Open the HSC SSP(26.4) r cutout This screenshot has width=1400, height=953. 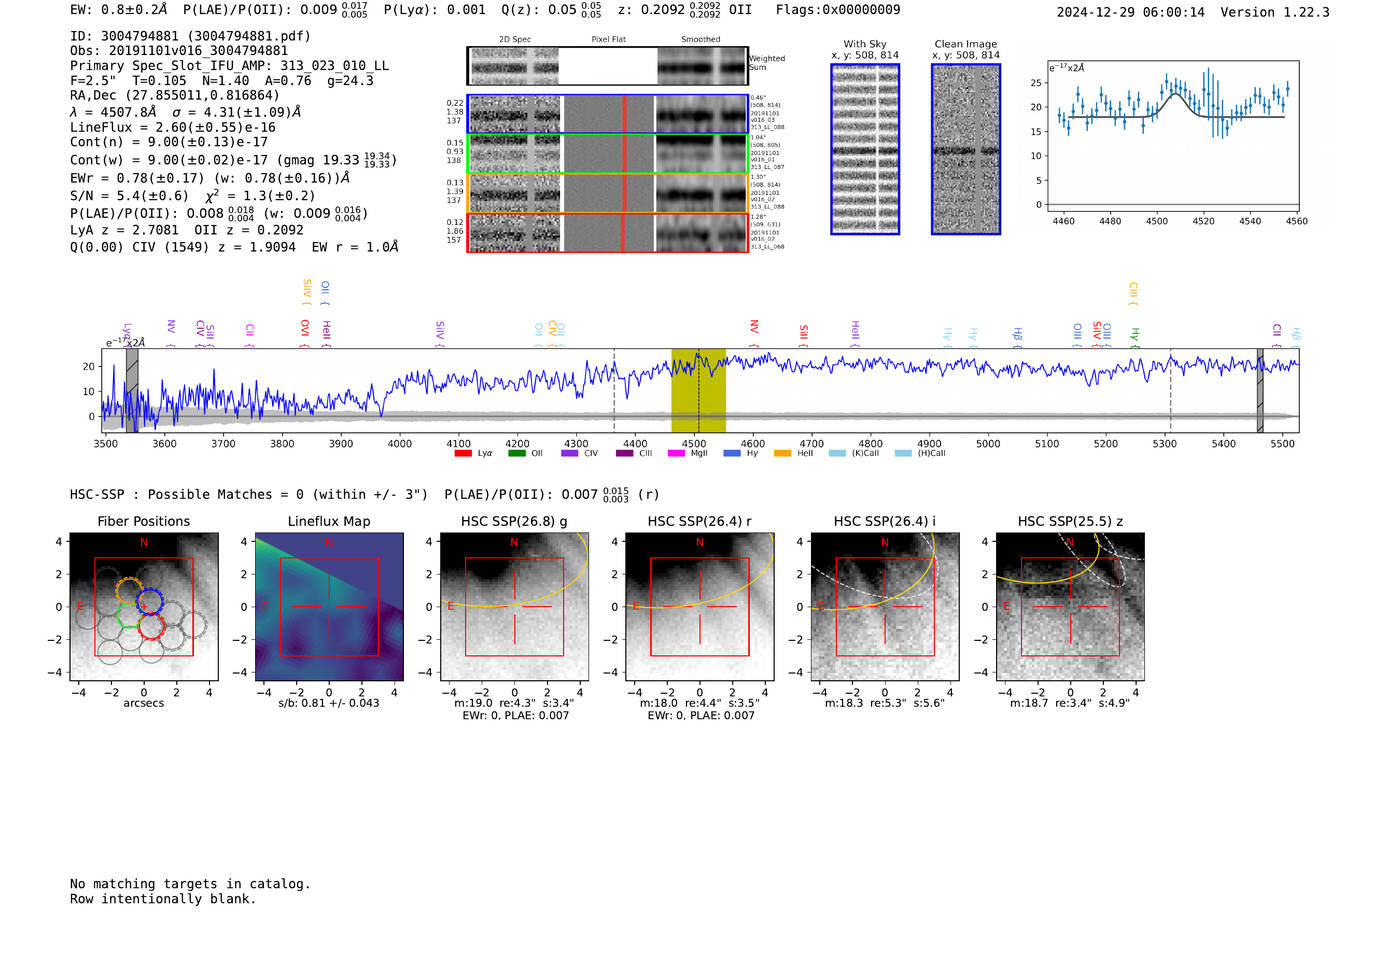(699, 607)
